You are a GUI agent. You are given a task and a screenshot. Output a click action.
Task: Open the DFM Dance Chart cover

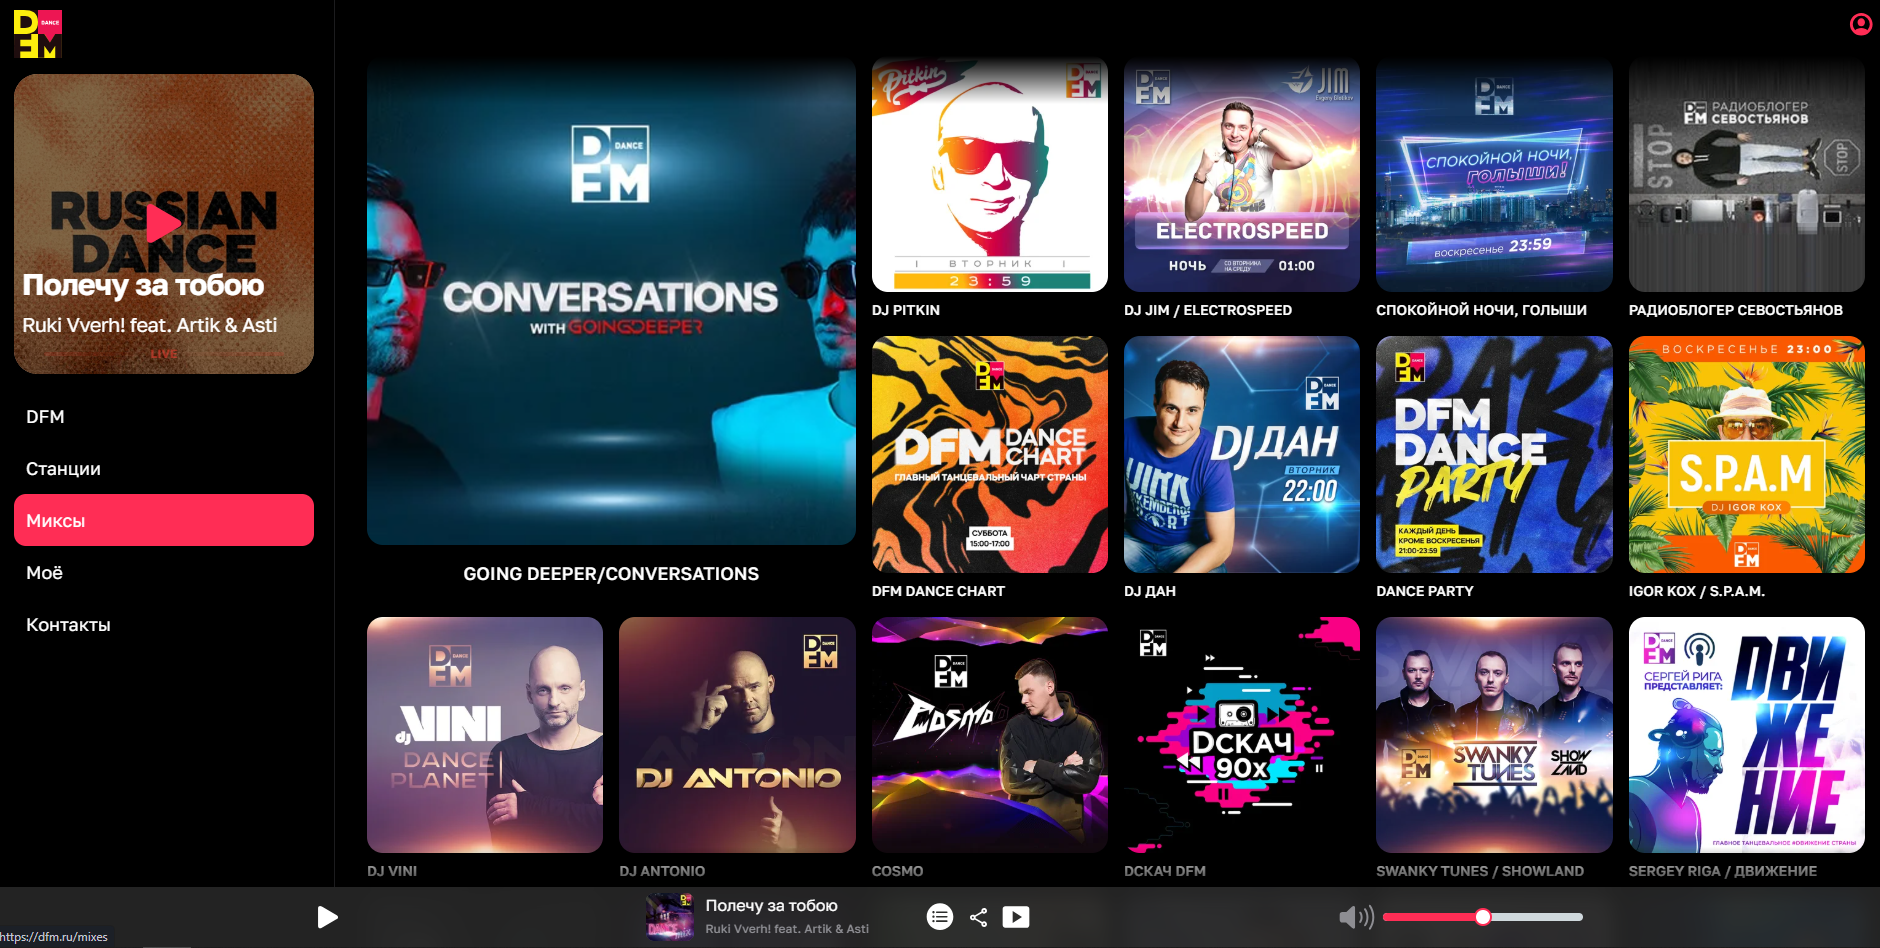coord(990,455)
